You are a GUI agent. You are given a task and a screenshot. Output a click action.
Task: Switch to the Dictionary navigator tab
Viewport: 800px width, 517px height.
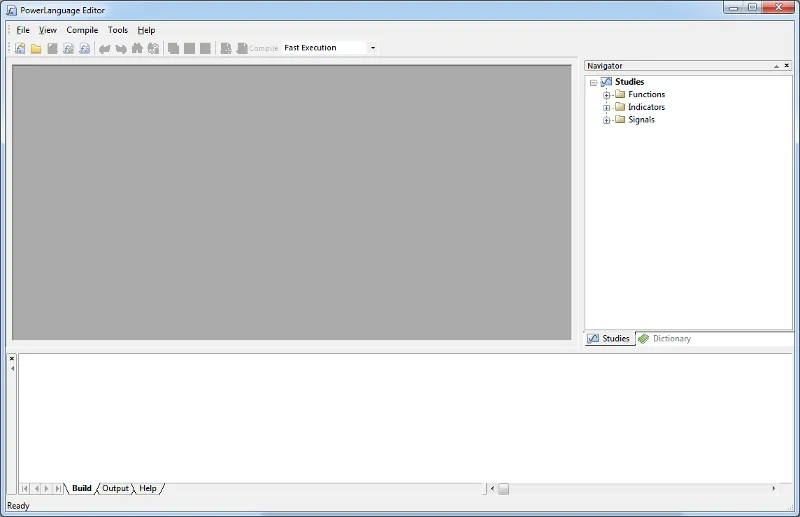665,338
